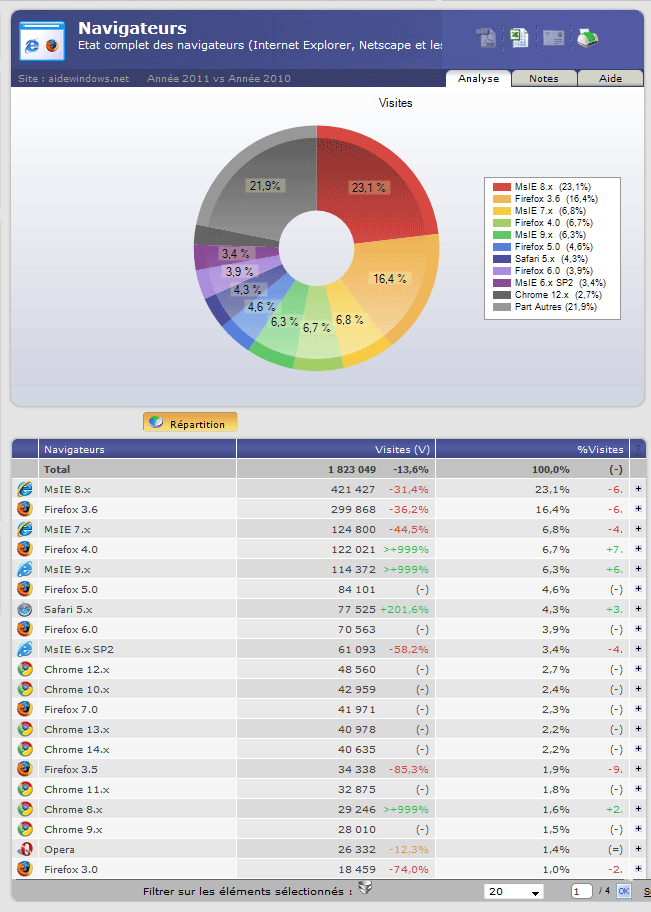Click the Année 2011 vs Année 2010 text

[219, 79]
